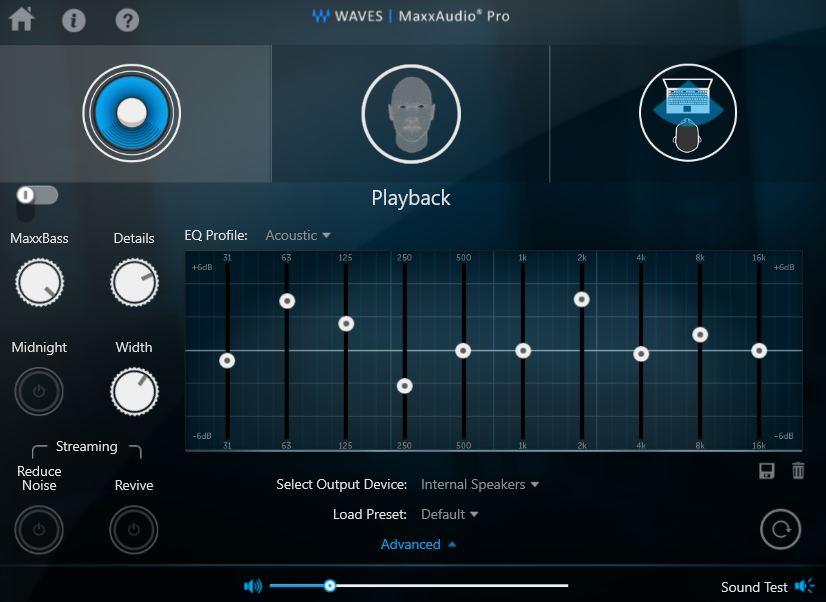Open the info icon
The height and width of the screenshot is (602, 826).
74,21
